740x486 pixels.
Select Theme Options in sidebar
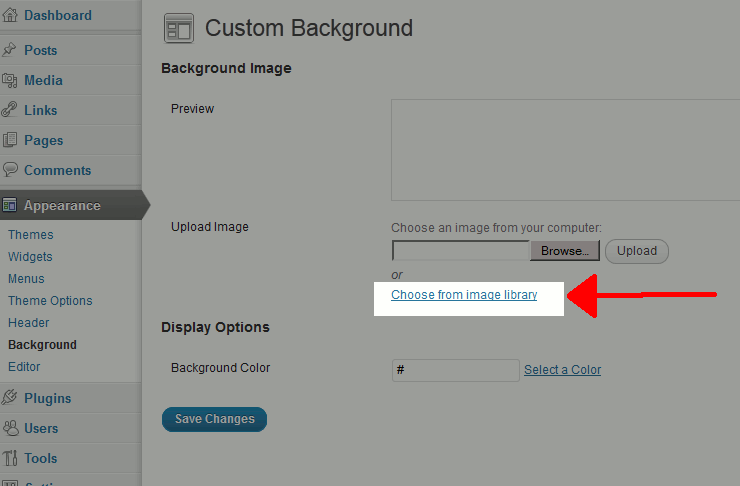pyautogui.click(x=50, y=301)
